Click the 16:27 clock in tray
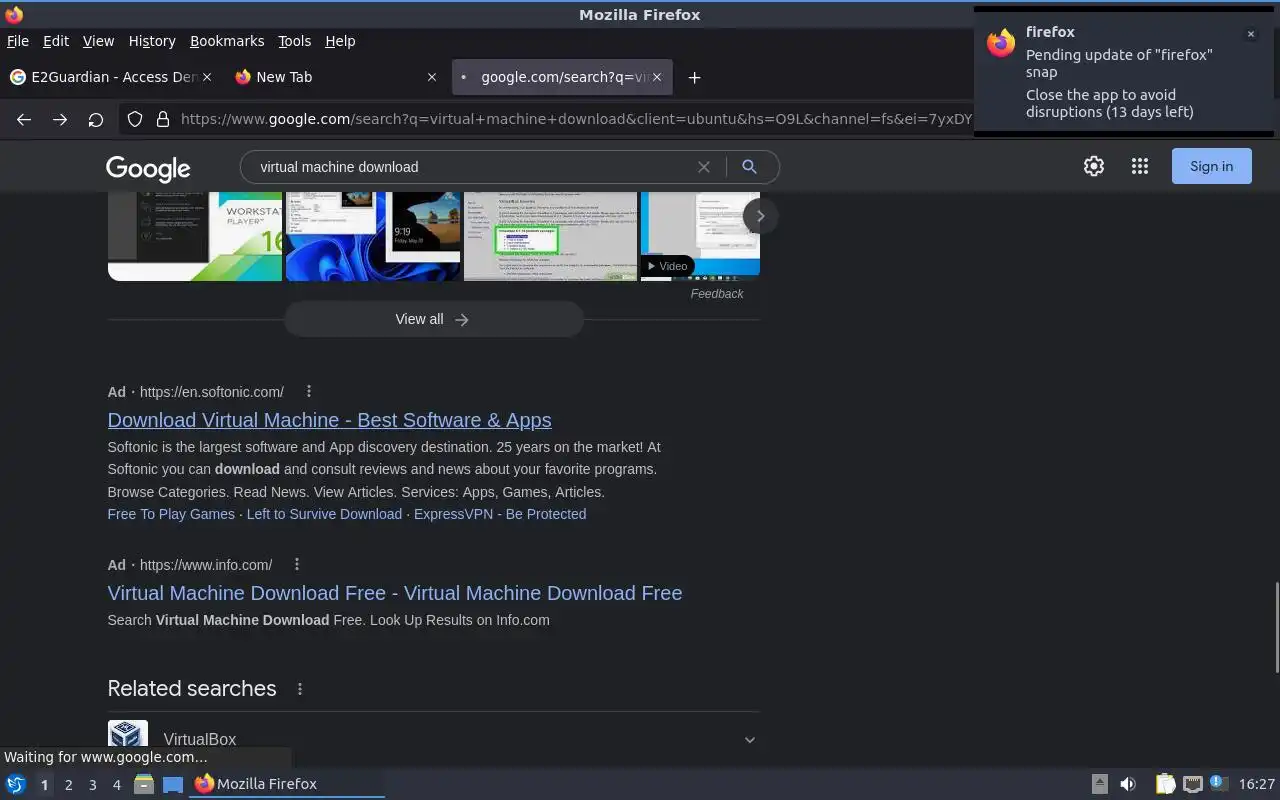 [x=1256, y=784]
